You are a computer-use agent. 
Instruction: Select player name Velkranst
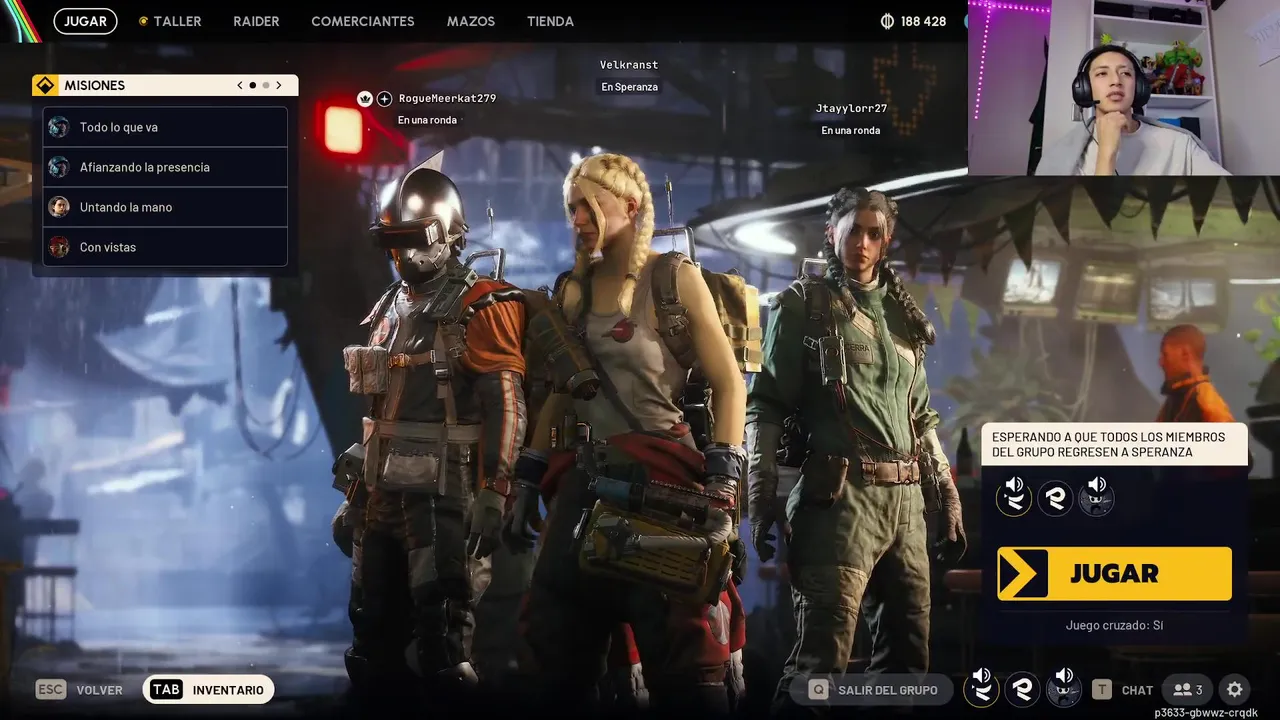click(x=629, y=65)
